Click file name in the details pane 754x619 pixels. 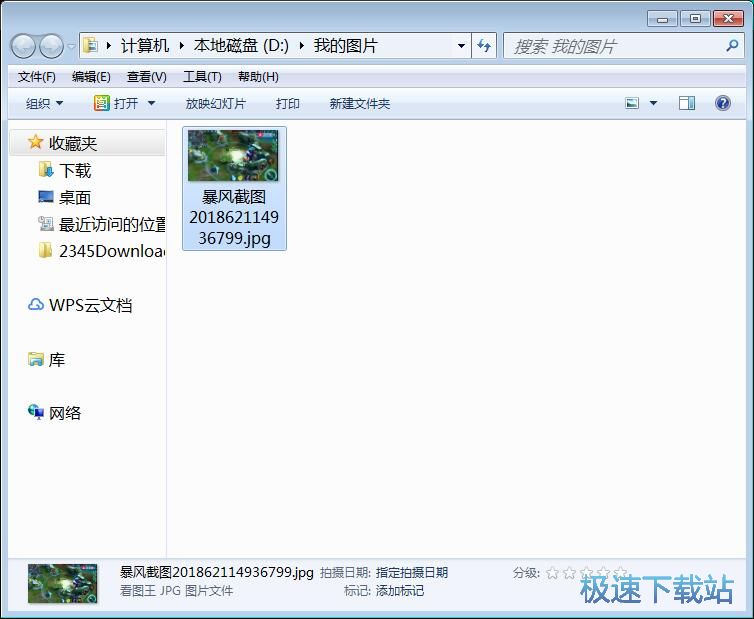[216, 572]
